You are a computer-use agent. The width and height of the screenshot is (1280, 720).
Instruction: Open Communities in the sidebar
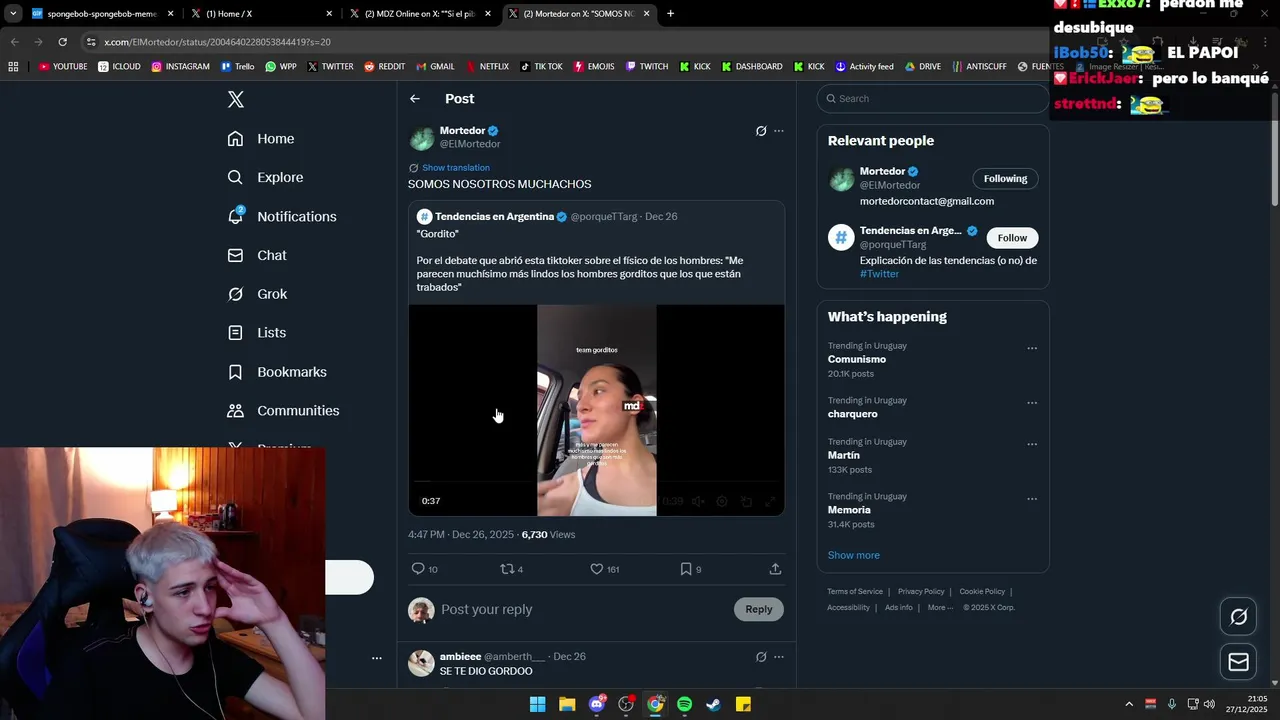click(283, 411)
